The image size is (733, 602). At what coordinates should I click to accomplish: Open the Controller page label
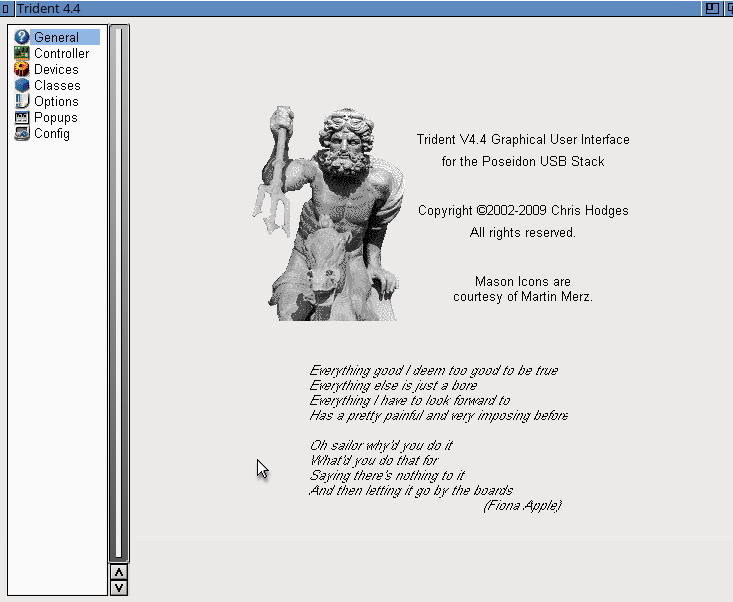click(x=61, y=53)
